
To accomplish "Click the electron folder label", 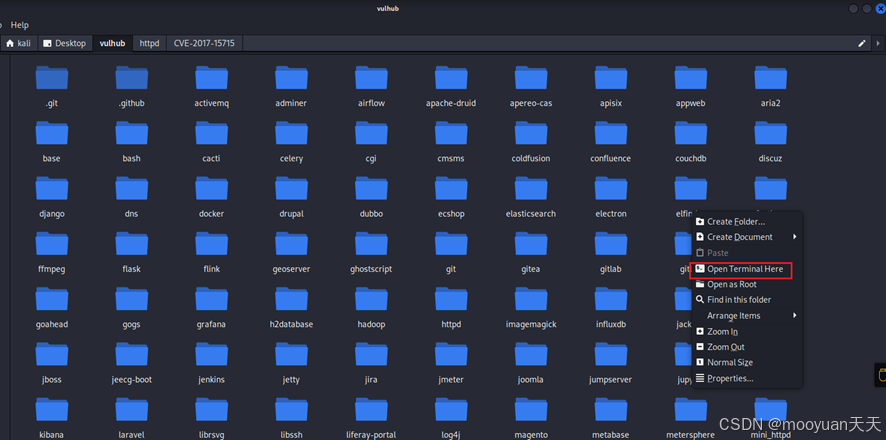I will (x=611, y=214).
